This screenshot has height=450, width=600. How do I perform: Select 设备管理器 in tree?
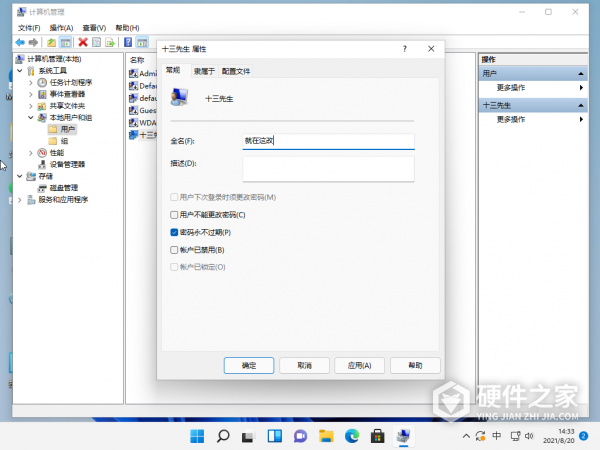tap(62, 165)
